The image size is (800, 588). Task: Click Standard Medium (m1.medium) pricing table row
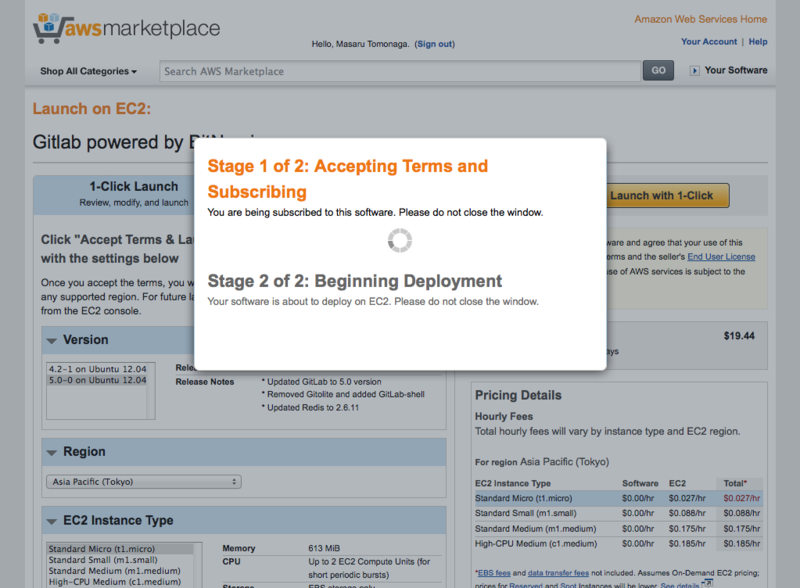point(618,529)
